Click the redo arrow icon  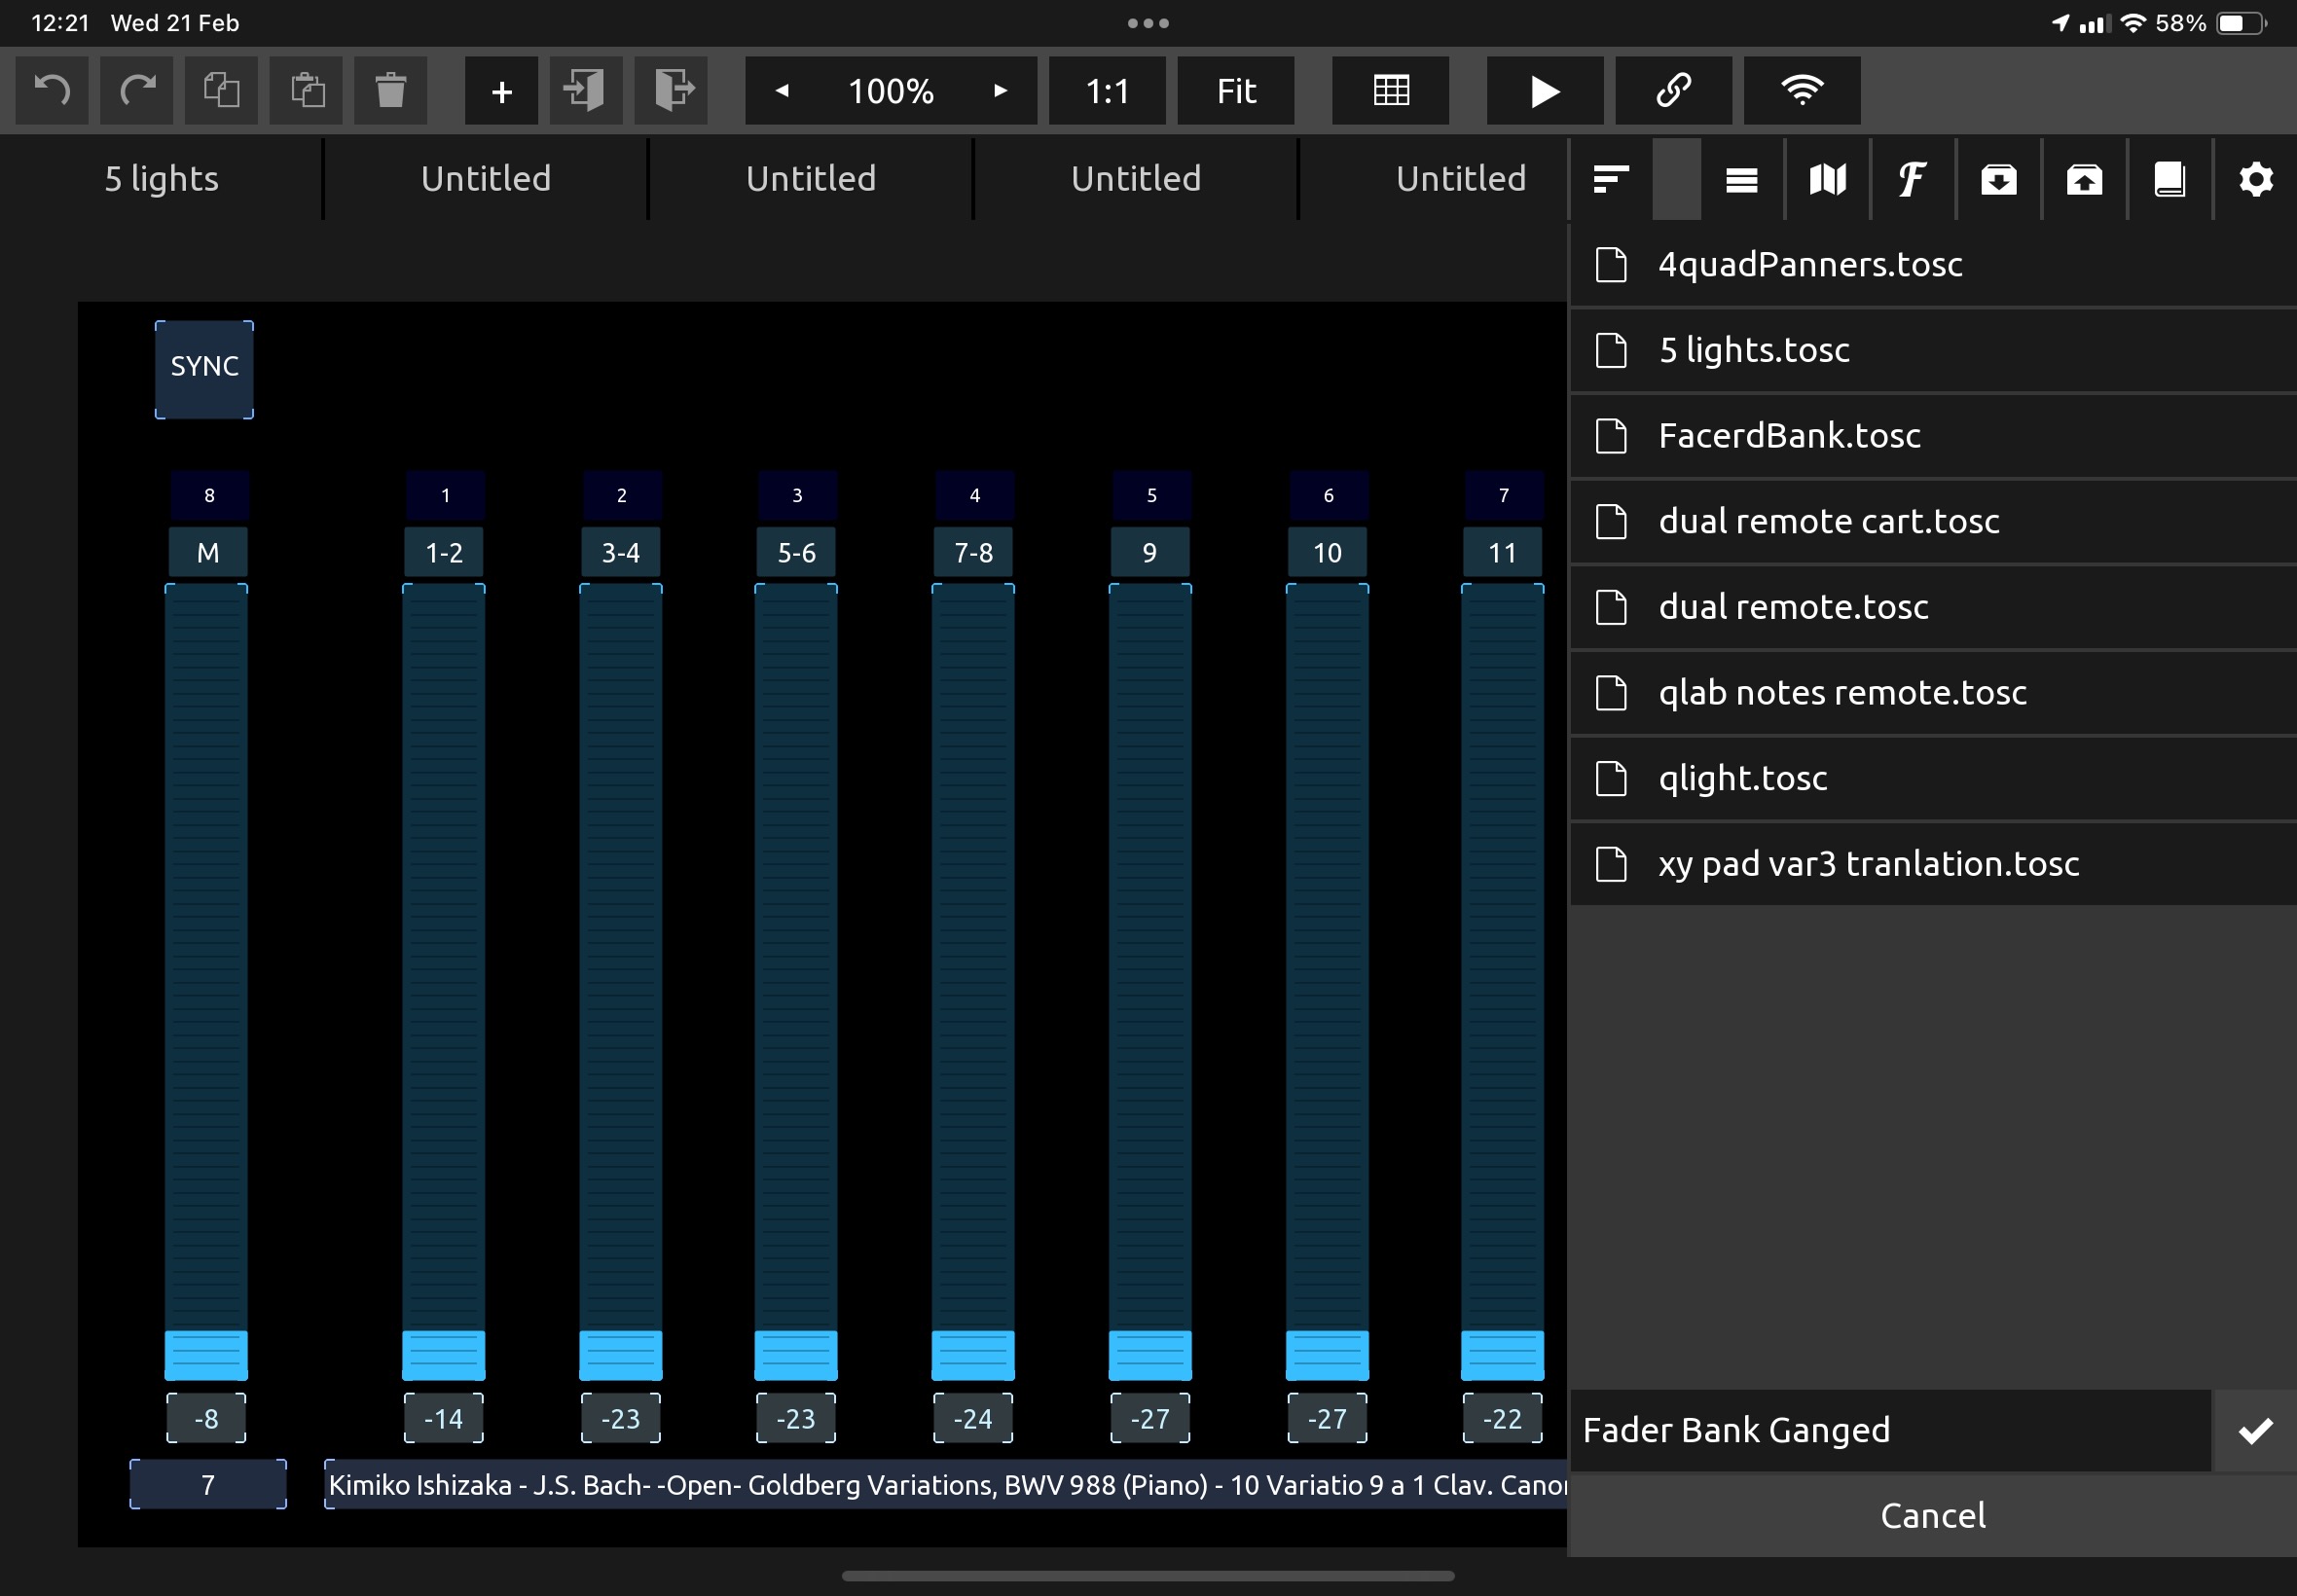coord(137,91)
